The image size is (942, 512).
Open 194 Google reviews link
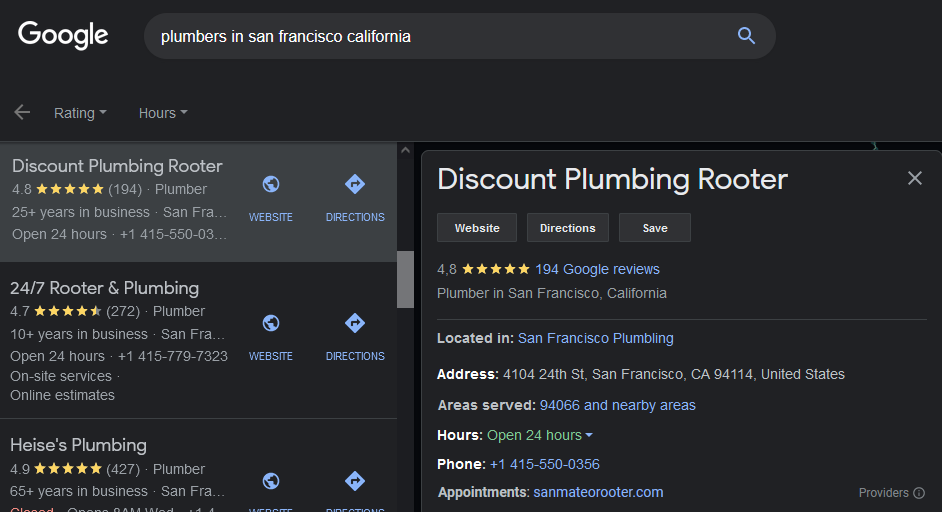pos(597,269)
